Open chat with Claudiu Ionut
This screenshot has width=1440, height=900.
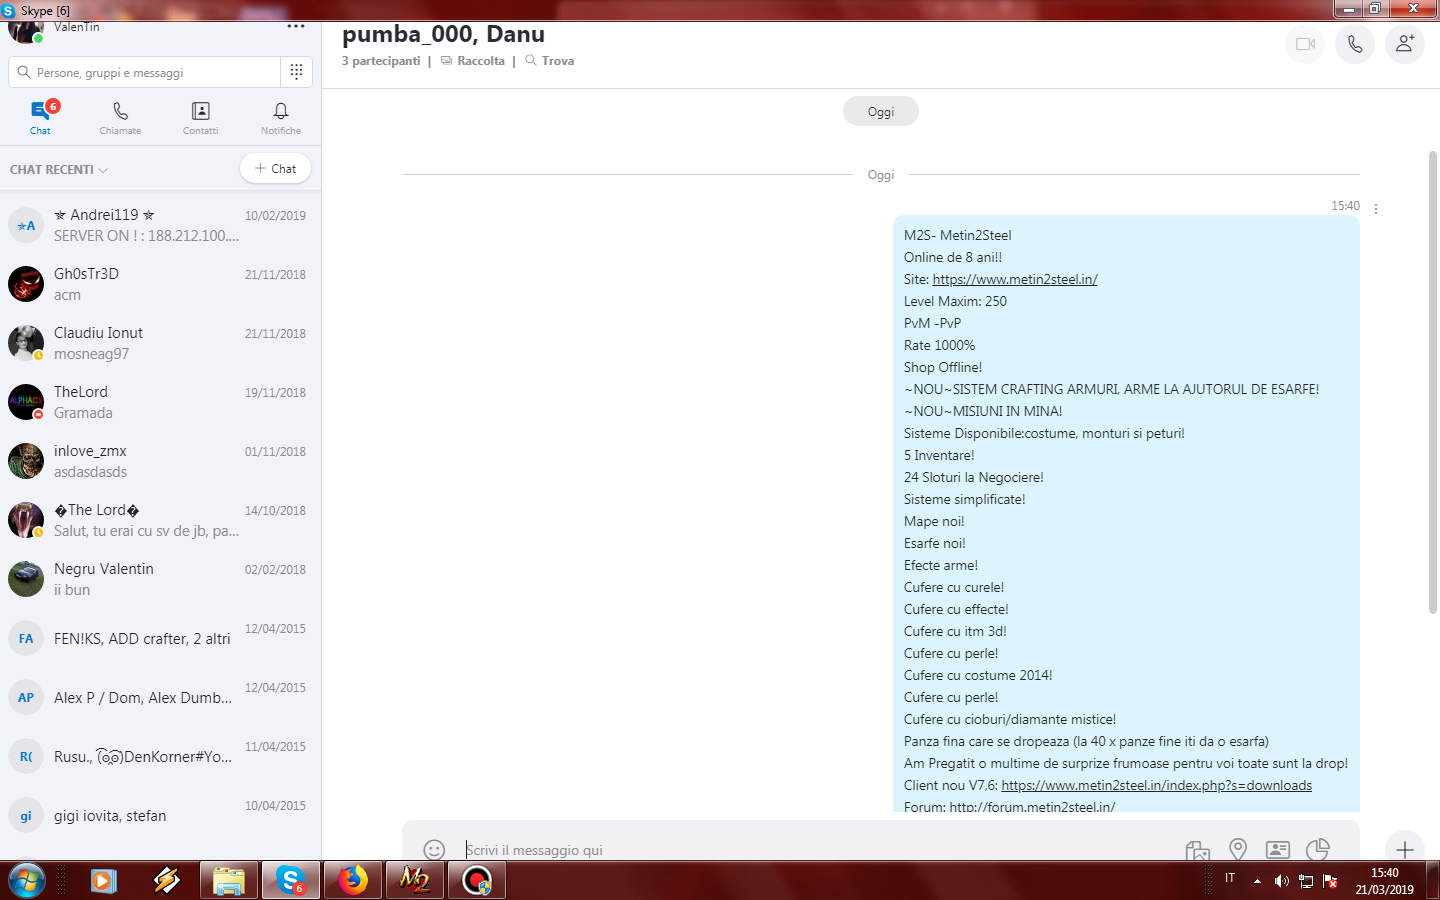[160, 343]
